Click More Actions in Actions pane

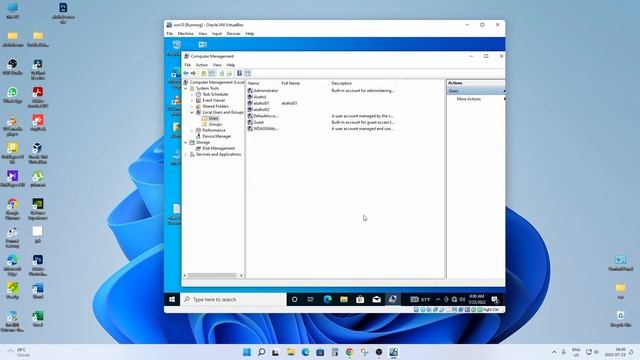coord(469,99)
